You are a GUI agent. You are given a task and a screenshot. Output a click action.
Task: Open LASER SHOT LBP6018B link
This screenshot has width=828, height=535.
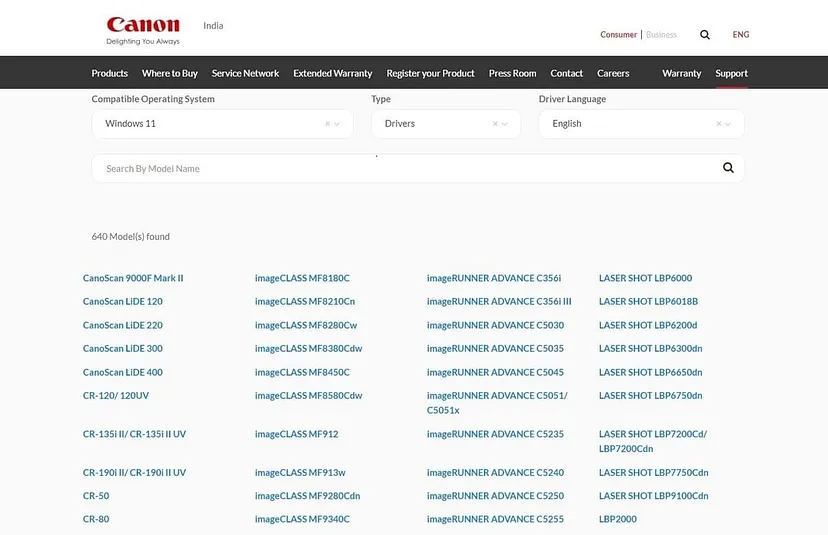(648, 301)
